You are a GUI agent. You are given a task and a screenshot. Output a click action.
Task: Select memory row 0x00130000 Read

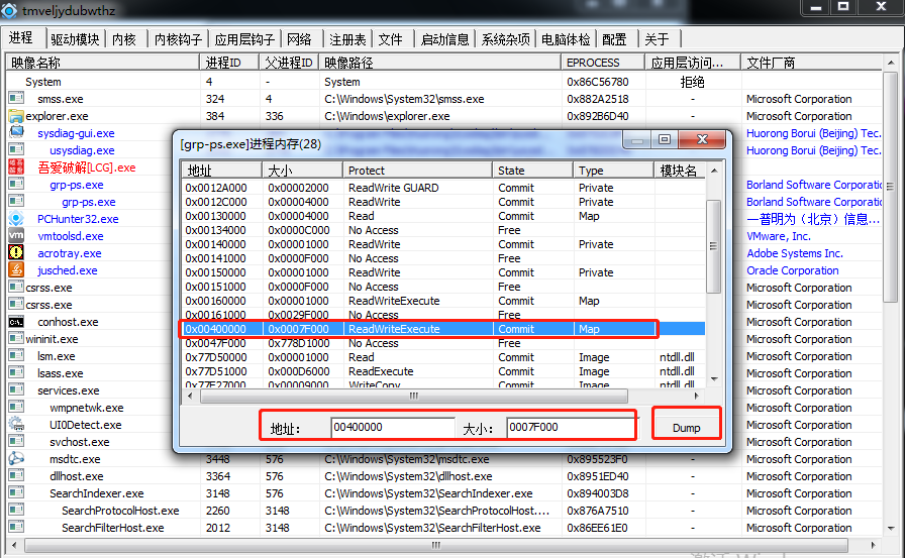coord(443,216)
